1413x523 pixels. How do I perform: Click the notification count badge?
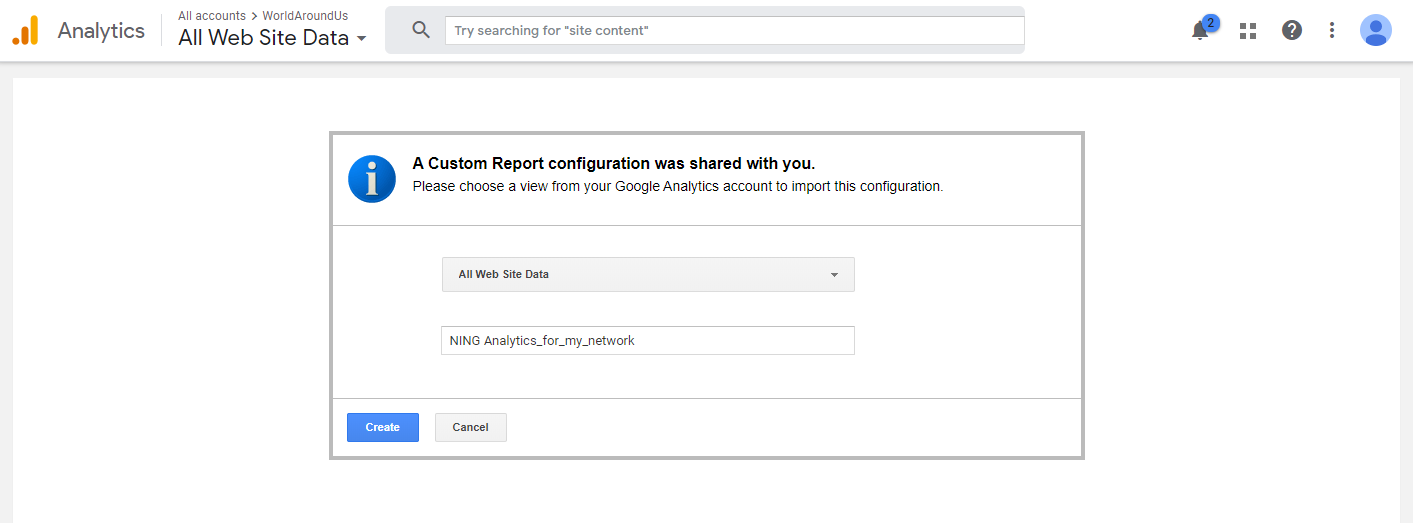(1211, 22)
